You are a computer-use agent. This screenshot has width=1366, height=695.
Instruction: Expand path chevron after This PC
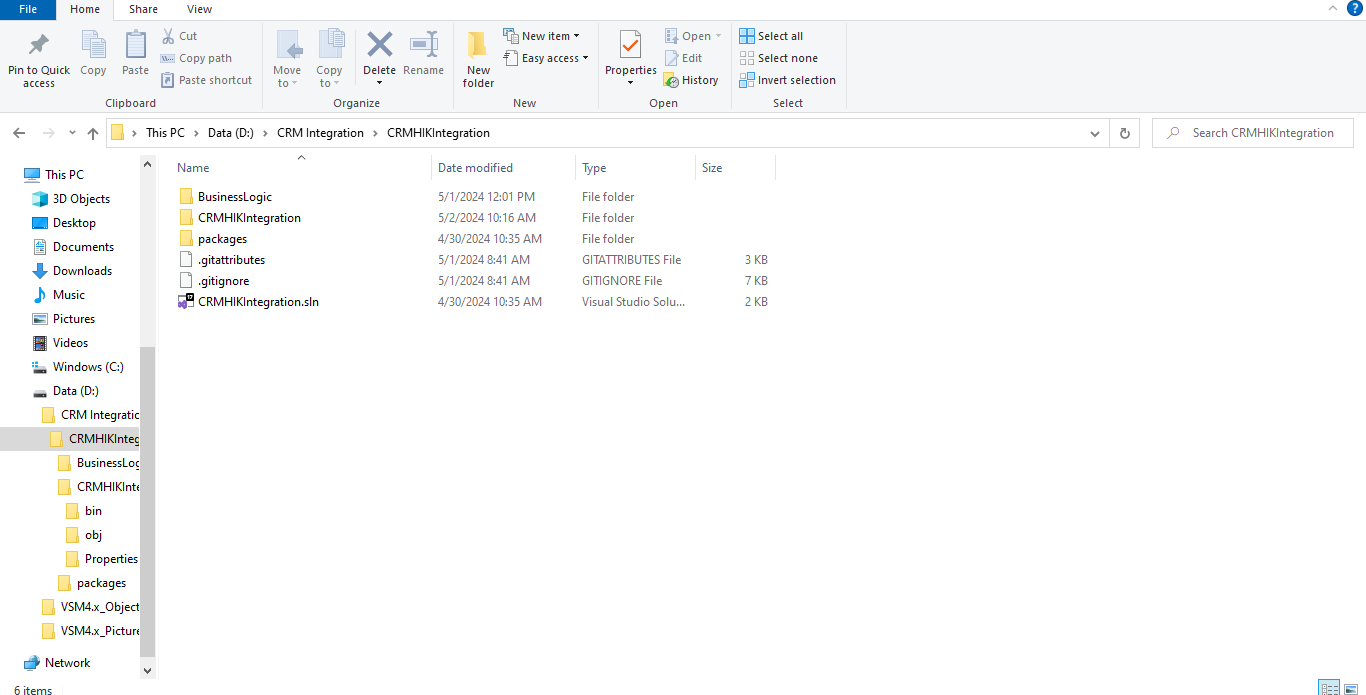(196, 133)
